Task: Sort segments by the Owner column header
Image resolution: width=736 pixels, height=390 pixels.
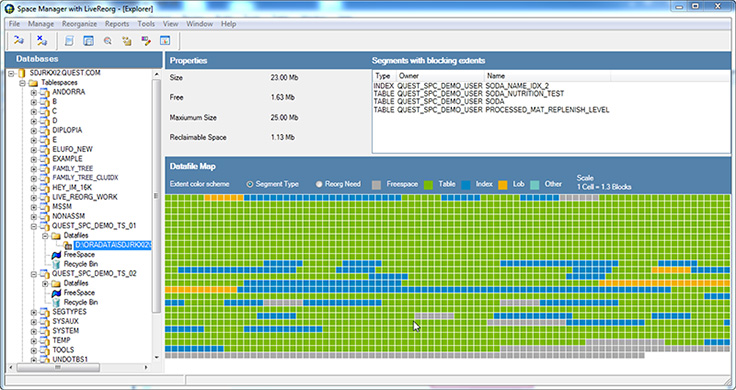Action: 440,76
